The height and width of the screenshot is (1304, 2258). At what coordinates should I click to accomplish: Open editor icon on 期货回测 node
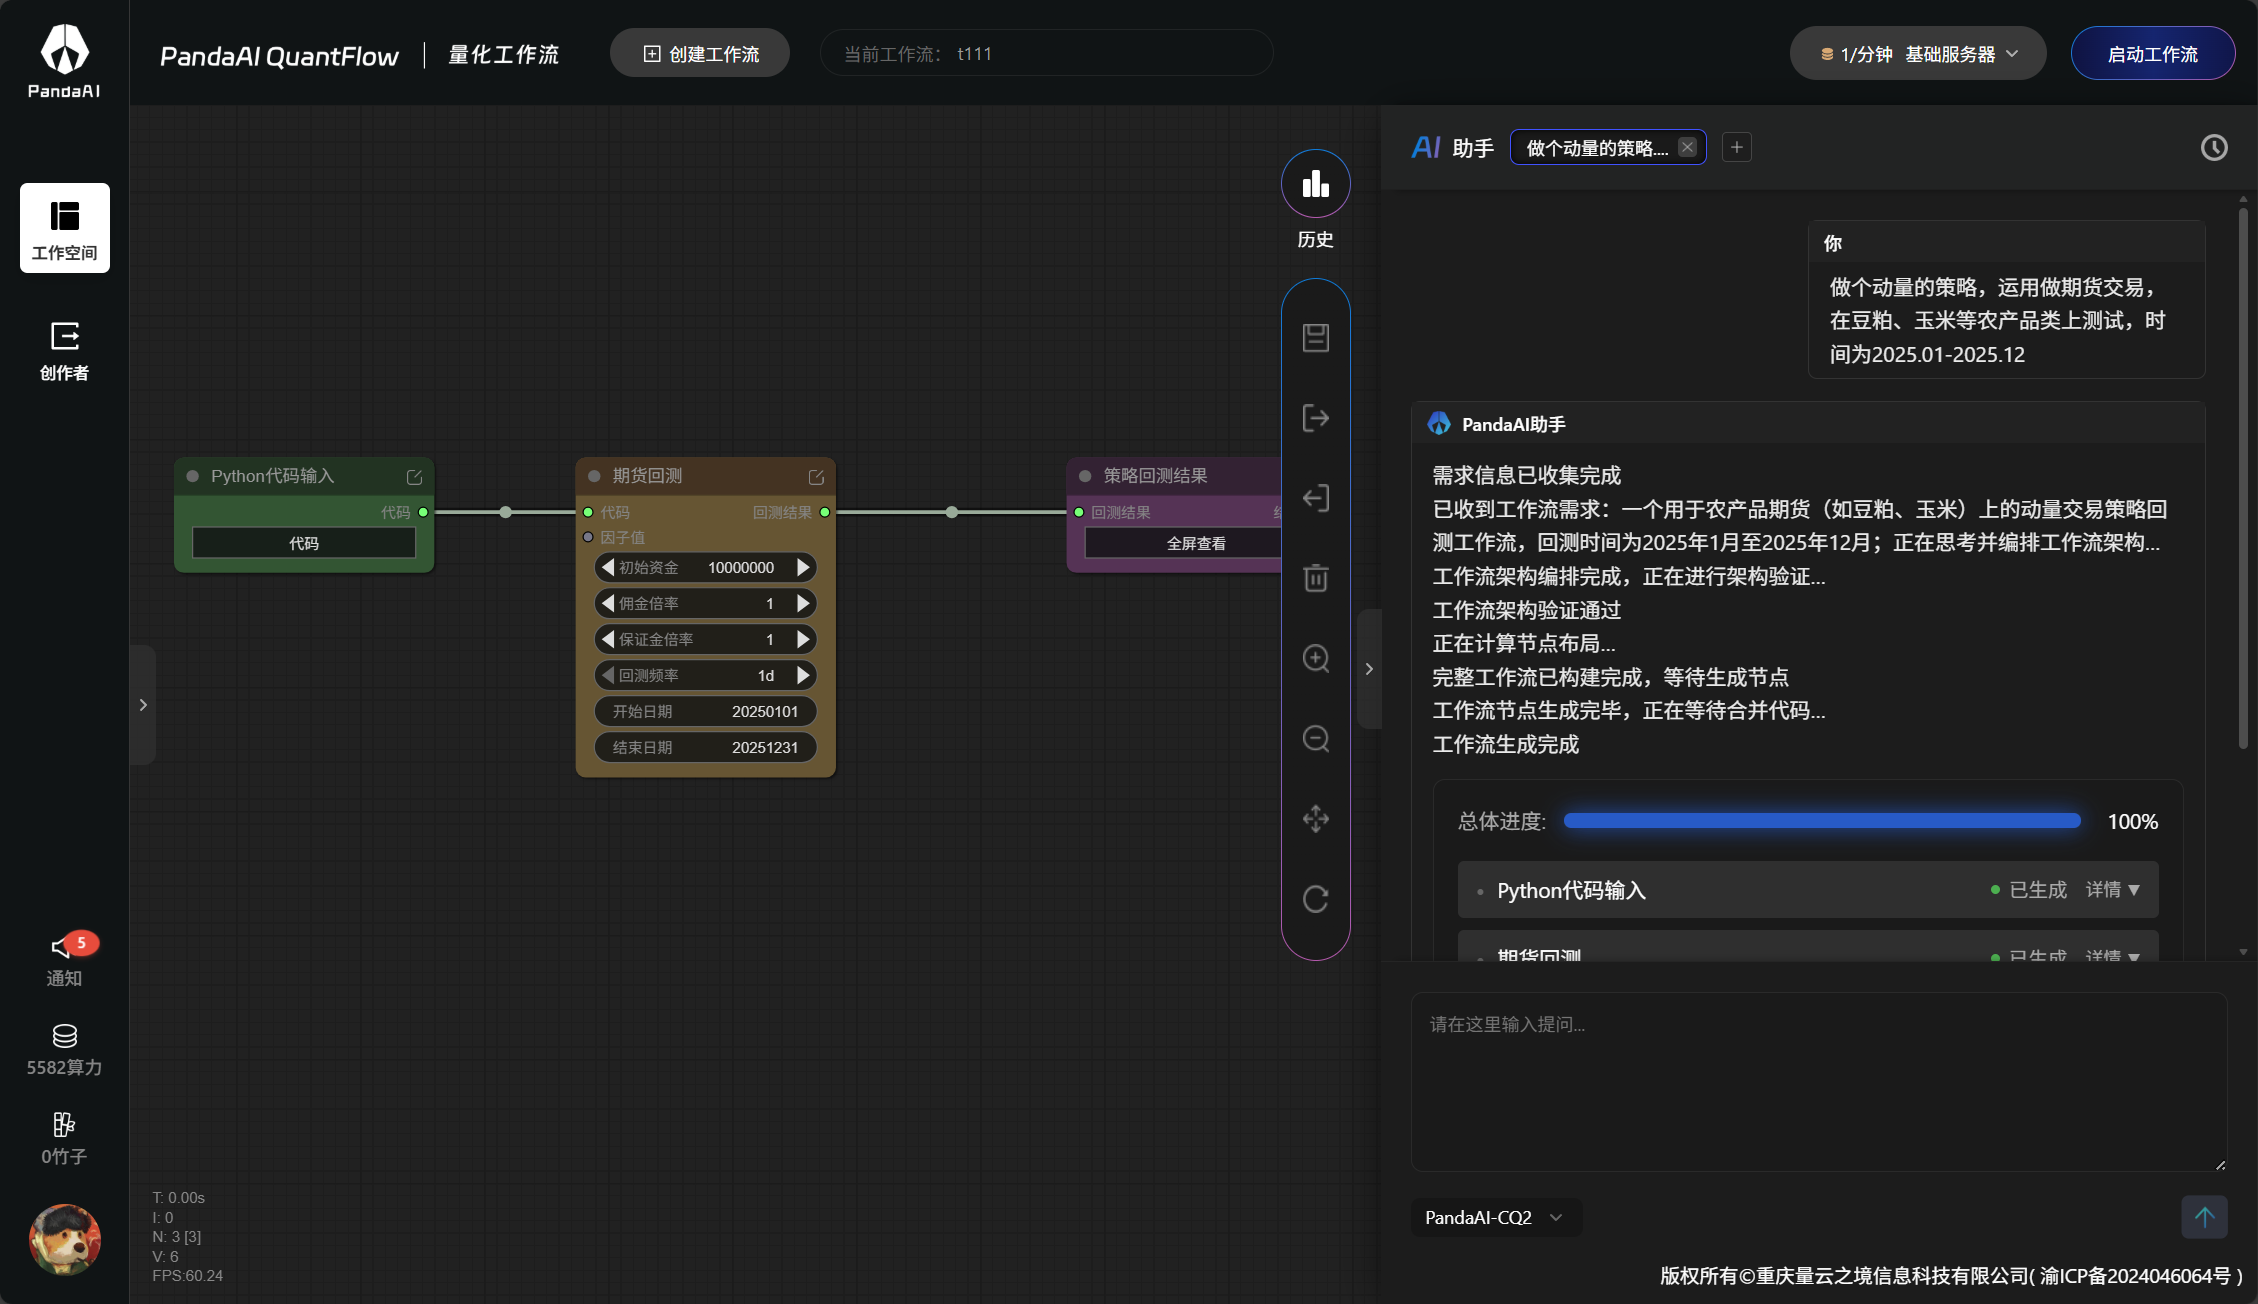[816, 477]
